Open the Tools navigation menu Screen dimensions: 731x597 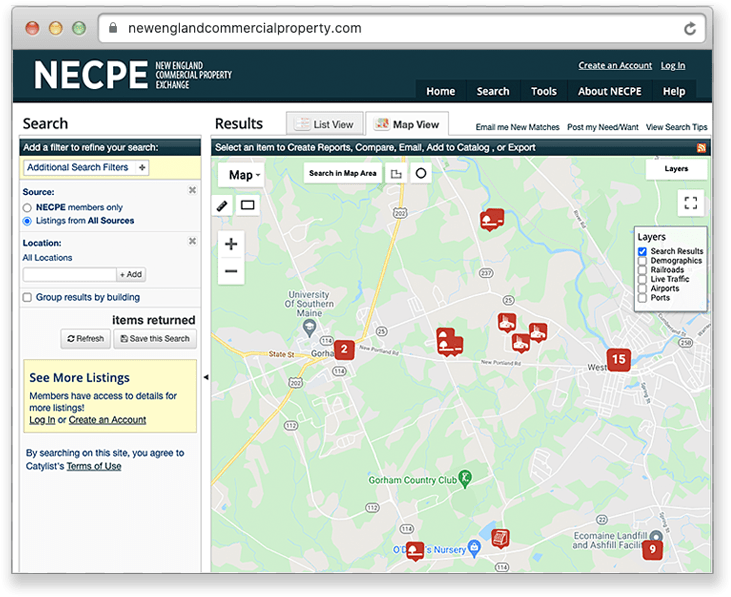[544, 91]
